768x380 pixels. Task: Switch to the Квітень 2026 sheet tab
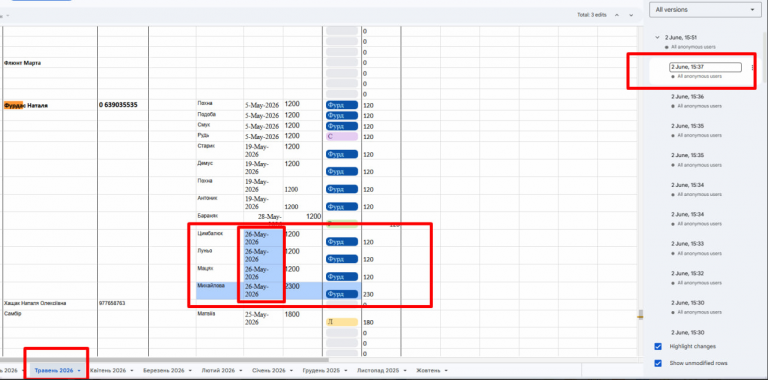click(108, 371)
